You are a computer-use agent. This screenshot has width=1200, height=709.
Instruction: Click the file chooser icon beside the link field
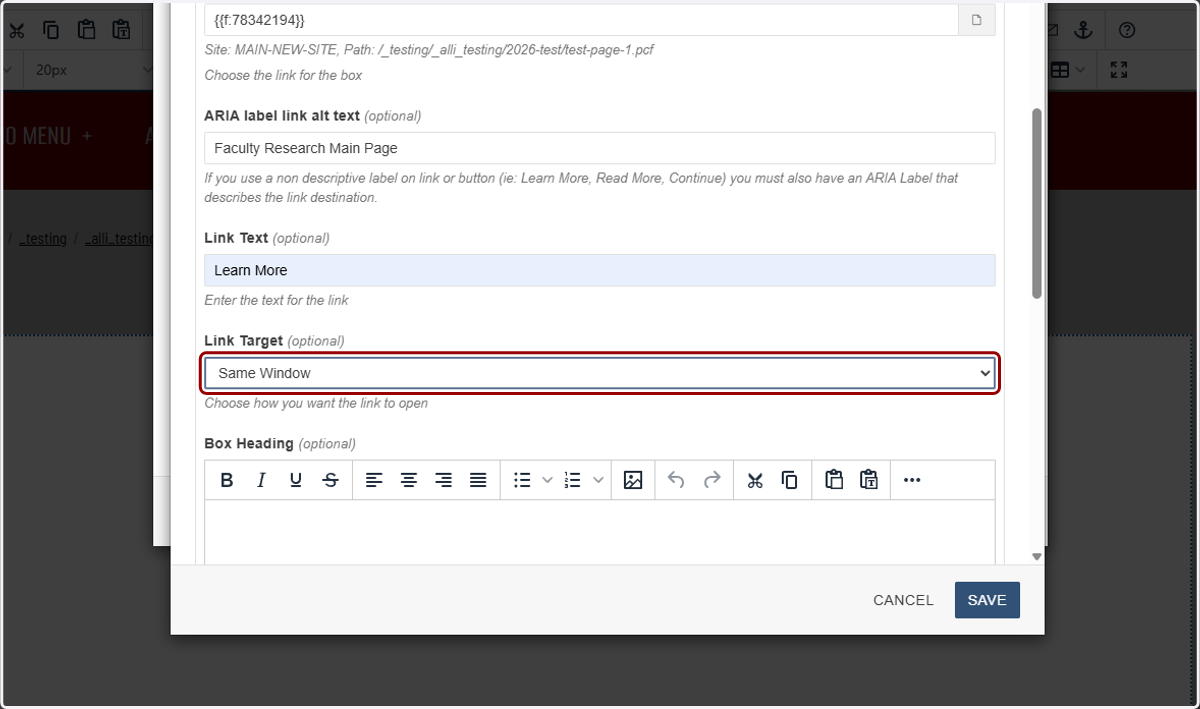(x=977, y=20)
